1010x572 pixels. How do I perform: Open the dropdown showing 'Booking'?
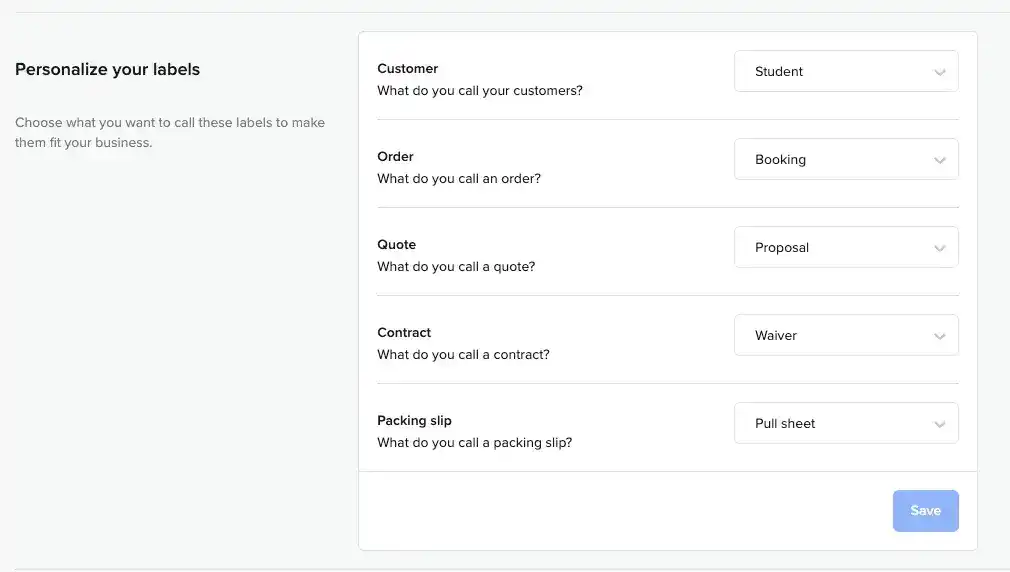click(845, 160)
